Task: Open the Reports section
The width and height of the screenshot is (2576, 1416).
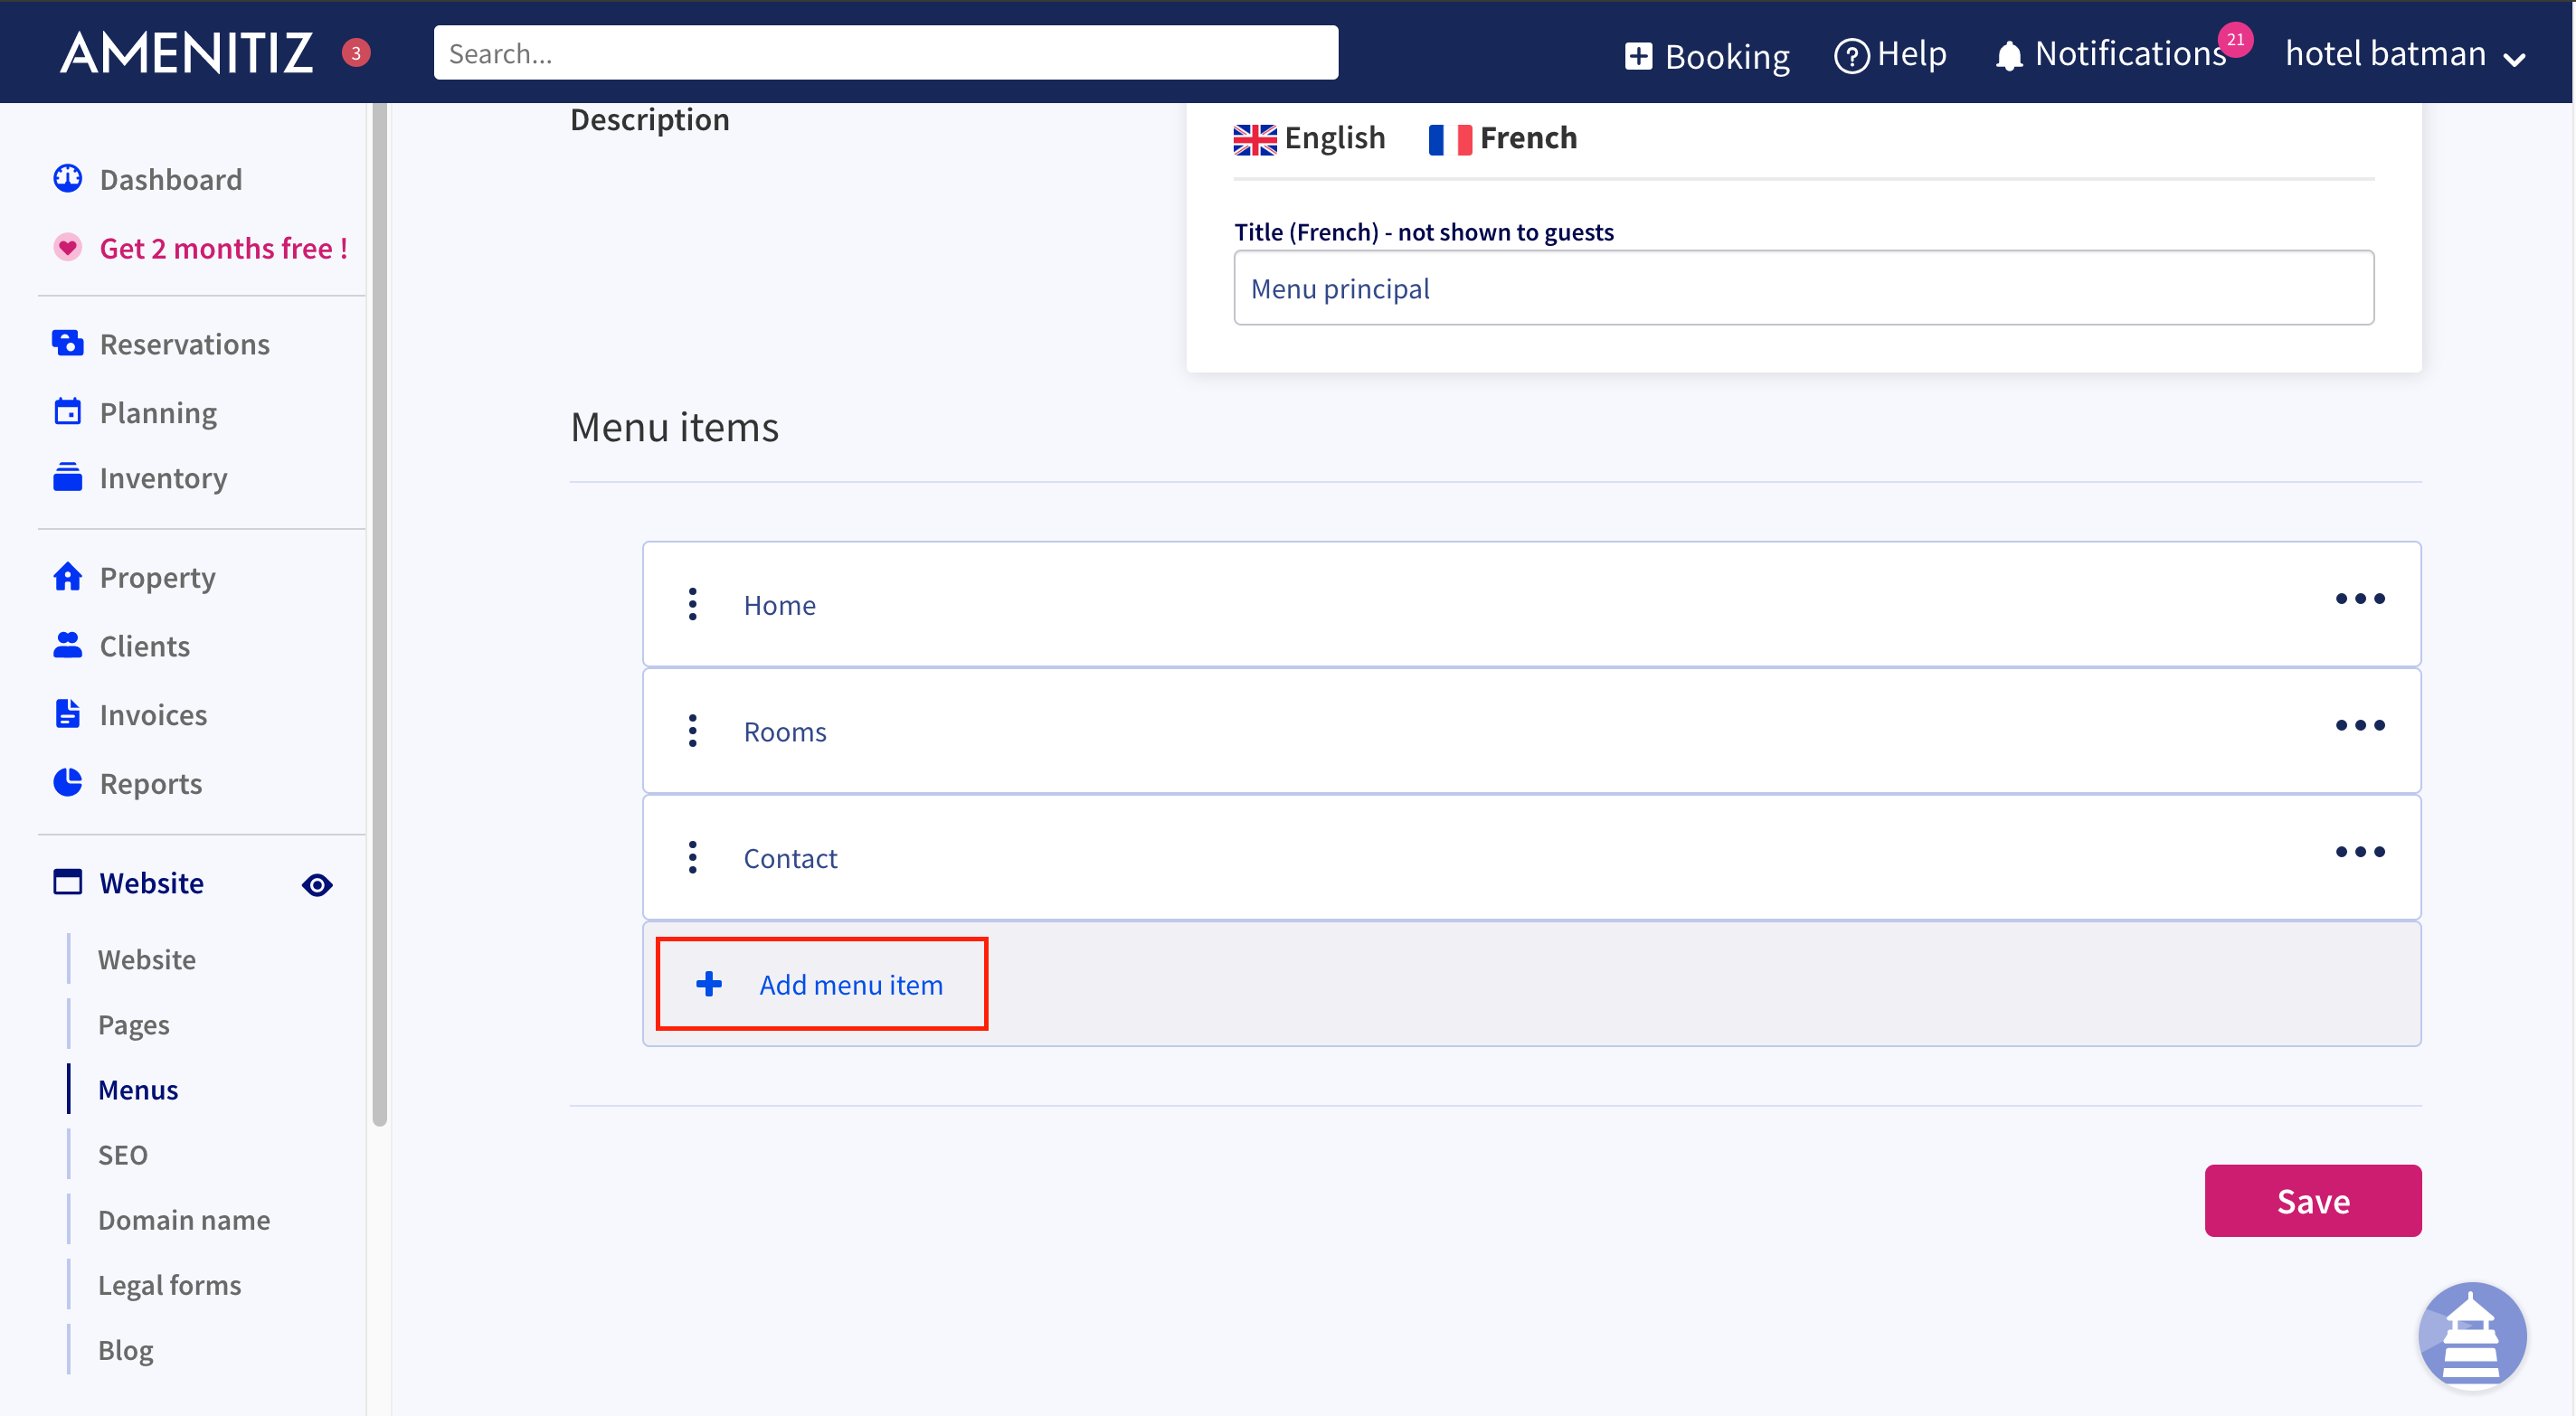Action: click(x=151, y=783)
